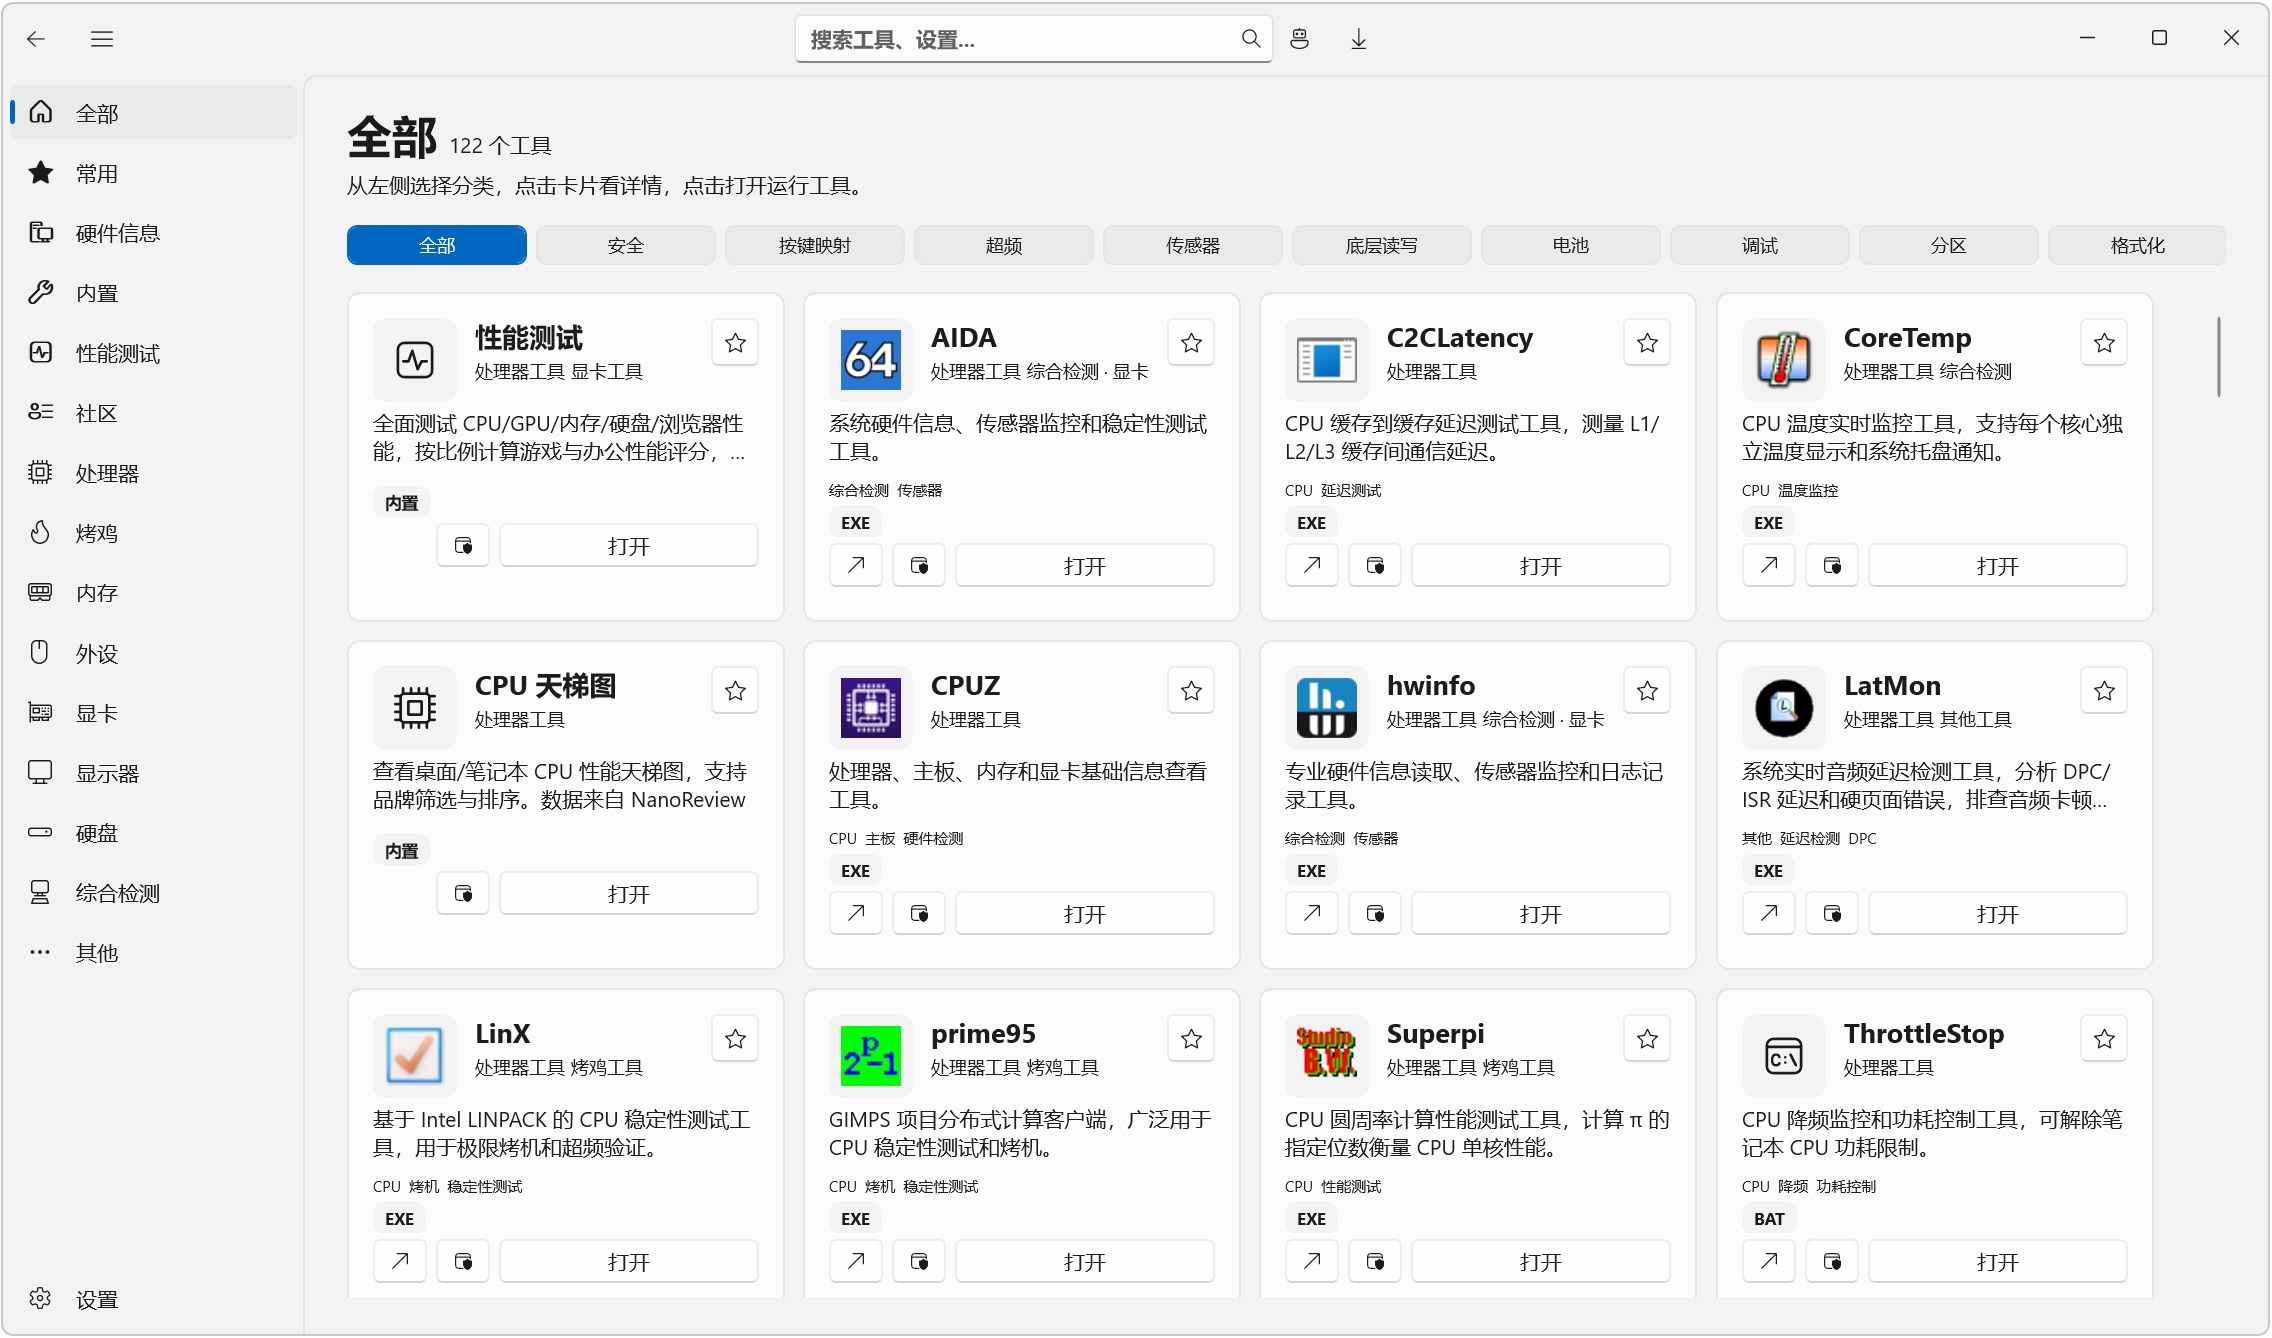This screenshot has width=2272, height=1338.
Task: Select the 电池 filter tab
Action: (x=1571, y=246)
